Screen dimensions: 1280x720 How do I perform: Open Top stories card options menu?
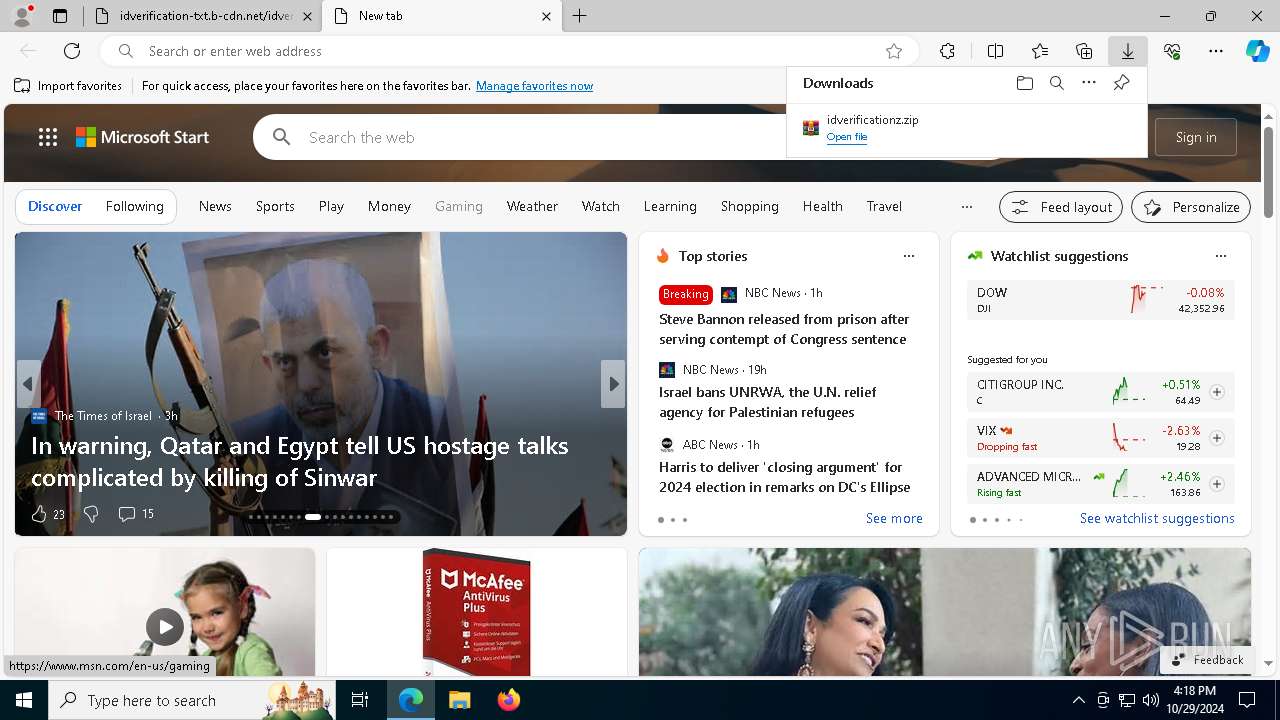(909, 256)
